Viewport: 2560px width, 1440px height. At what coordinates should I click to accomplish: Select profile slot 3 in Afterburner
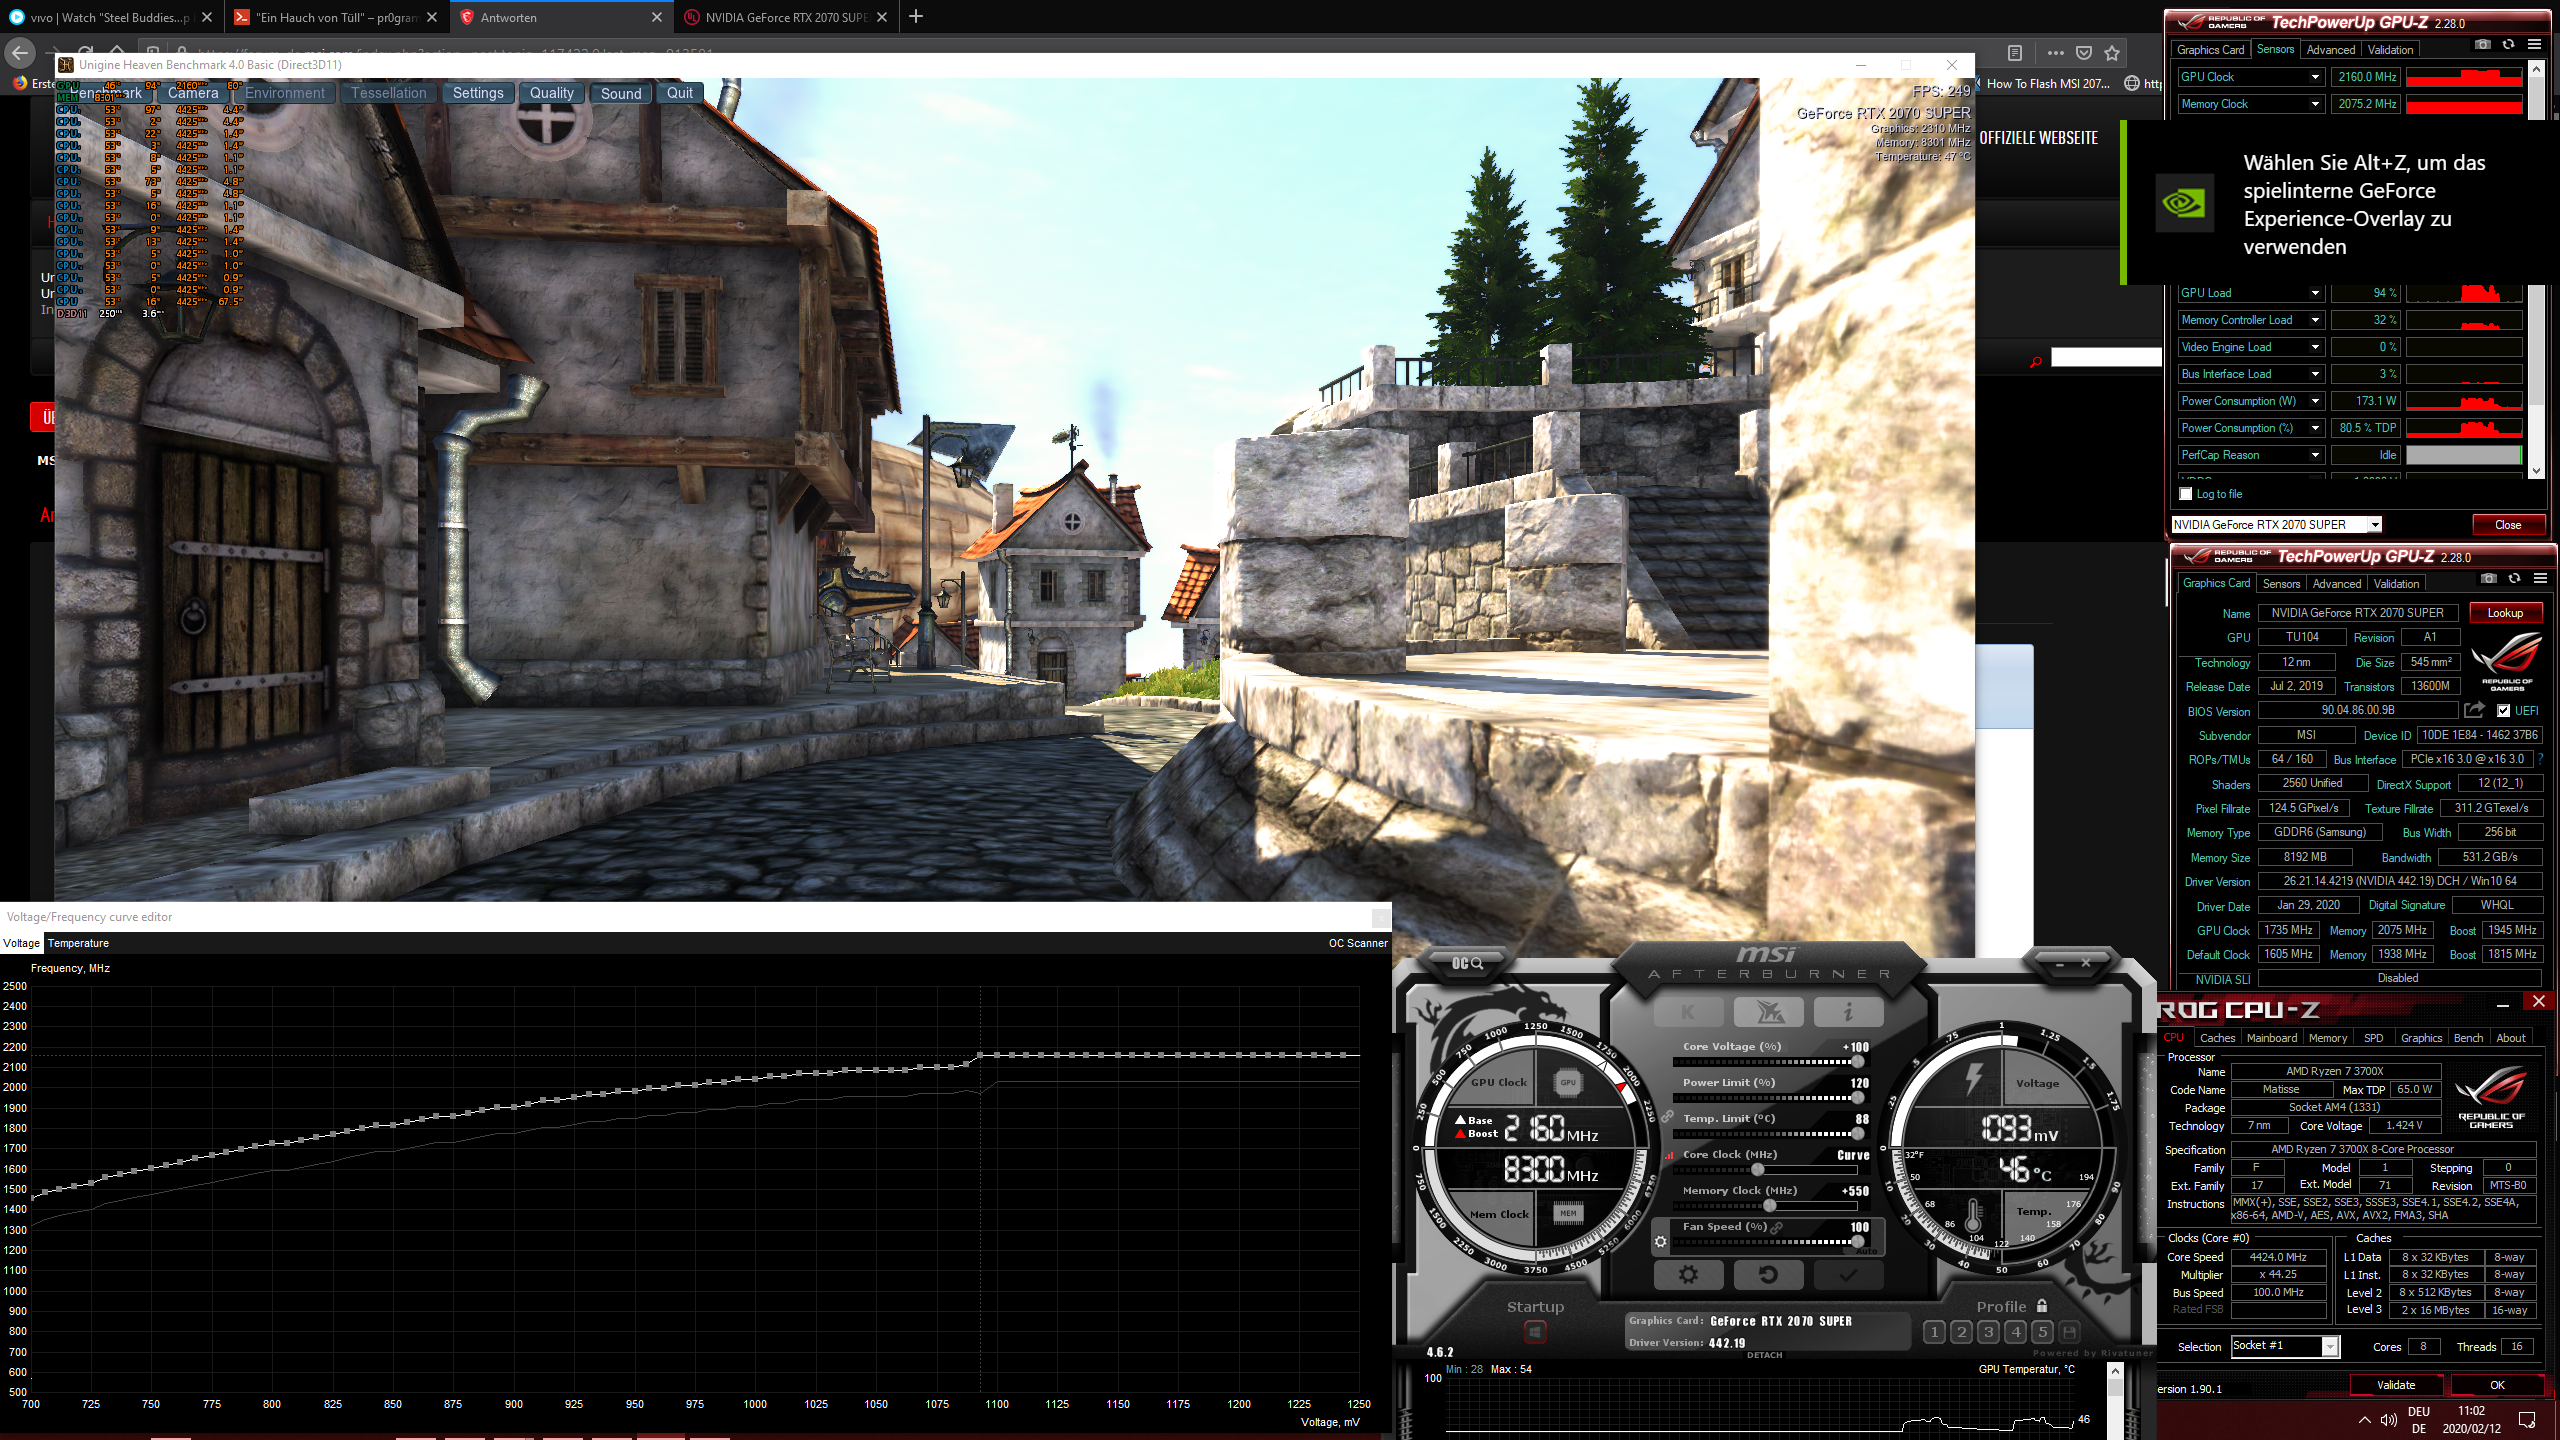(1988, 1332)
